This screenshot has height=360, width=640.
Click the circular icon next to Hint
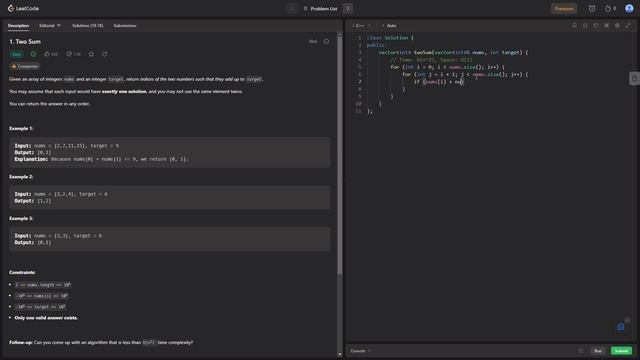click(x=326, y=41)
